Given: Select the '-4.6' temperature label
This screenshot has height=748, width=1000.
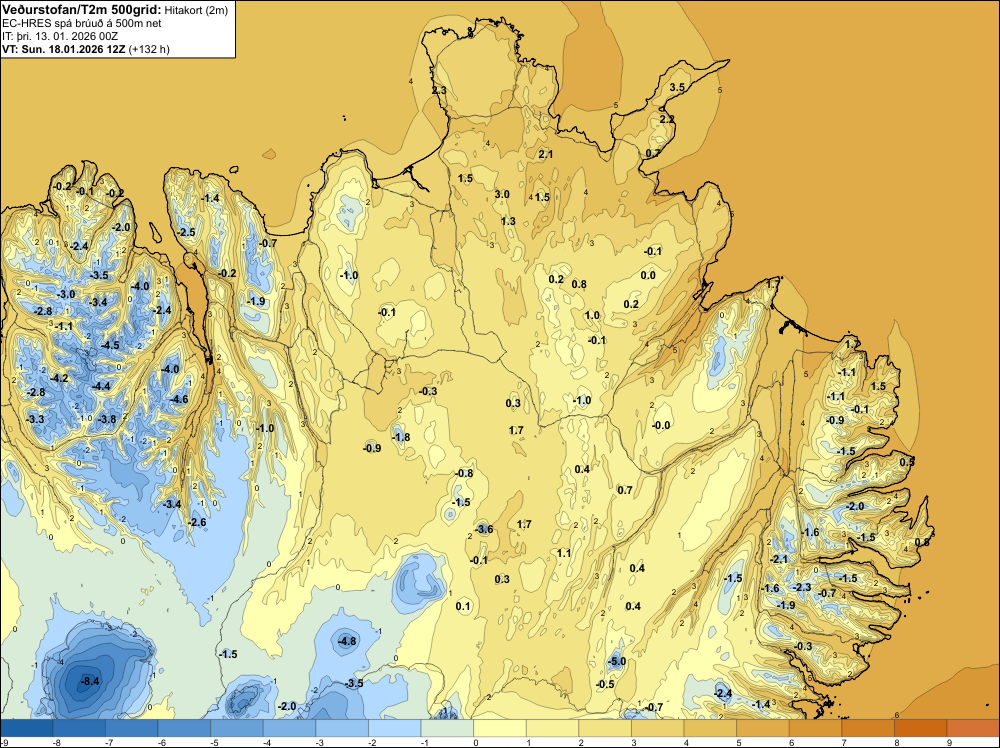Looking at the screenshot, I should pos(180,399).
